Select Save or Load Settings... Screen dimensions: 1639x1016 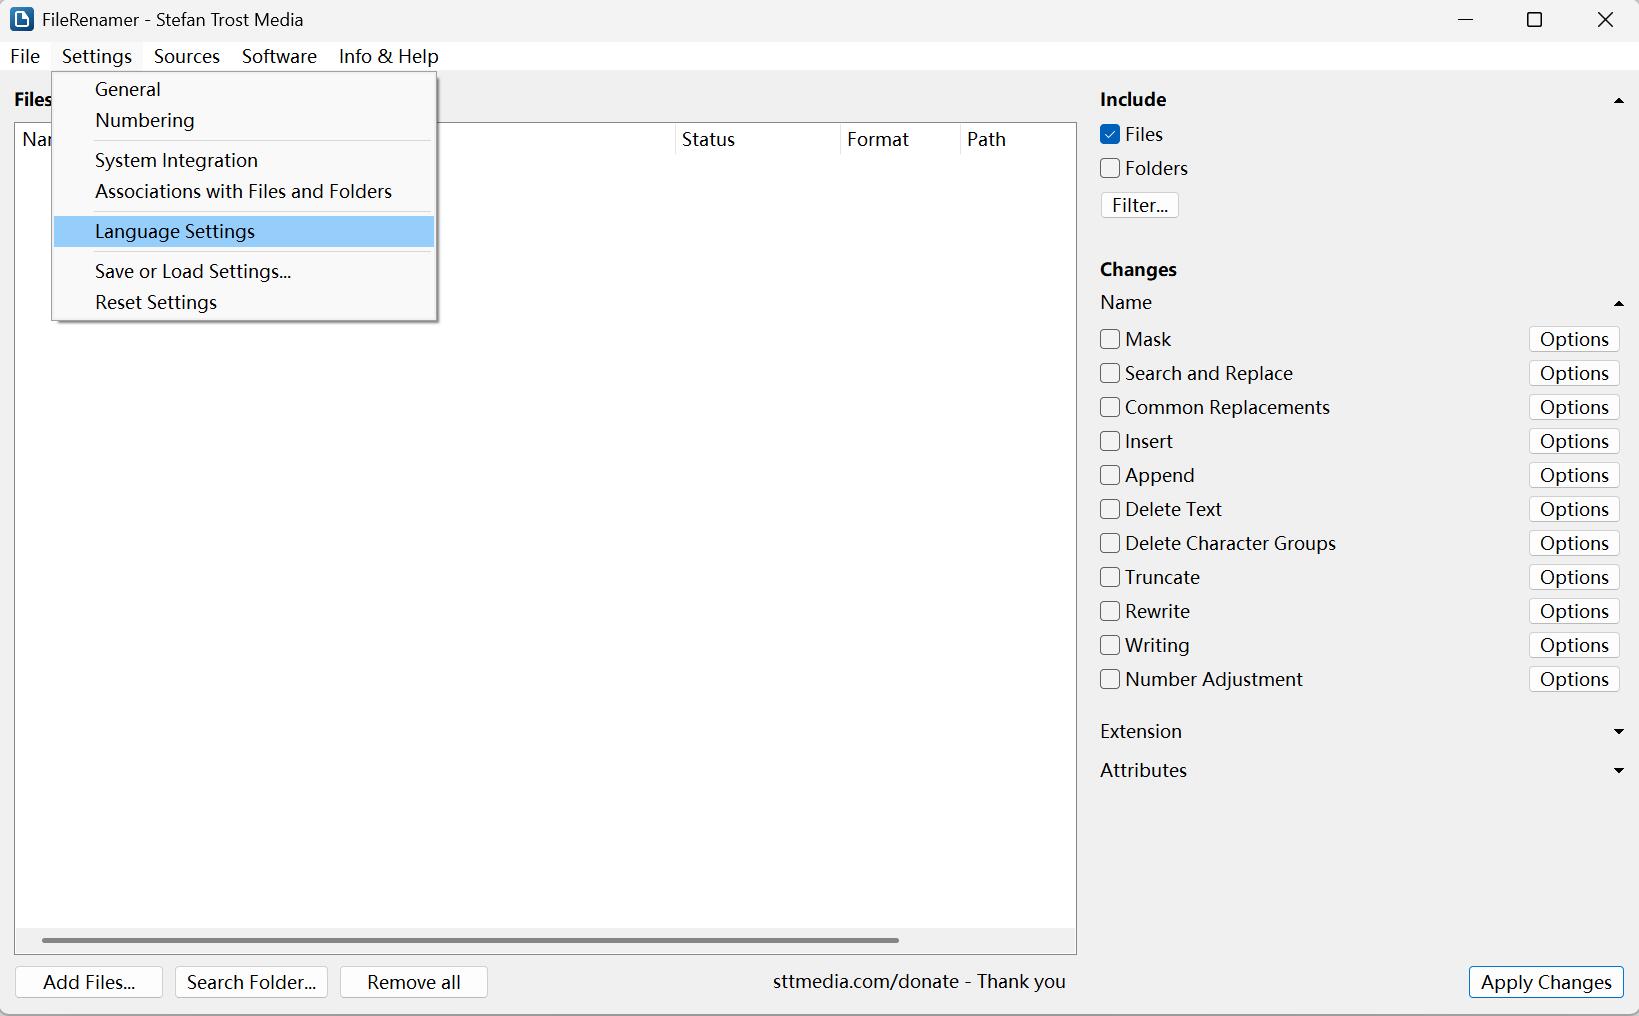pos(244,271)
